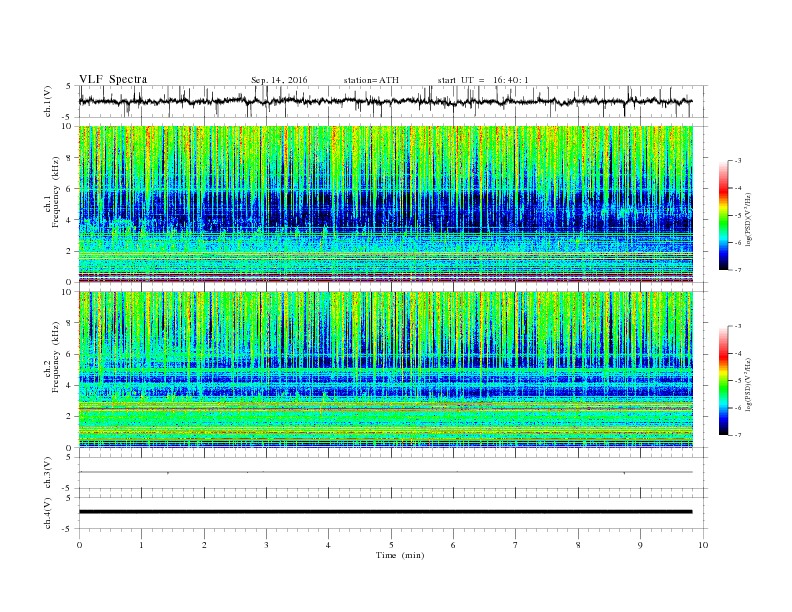The height and width of the screenshot is (612, 792).
Task: Click the "VLF Spectra" title text
Action: point(113,79)
